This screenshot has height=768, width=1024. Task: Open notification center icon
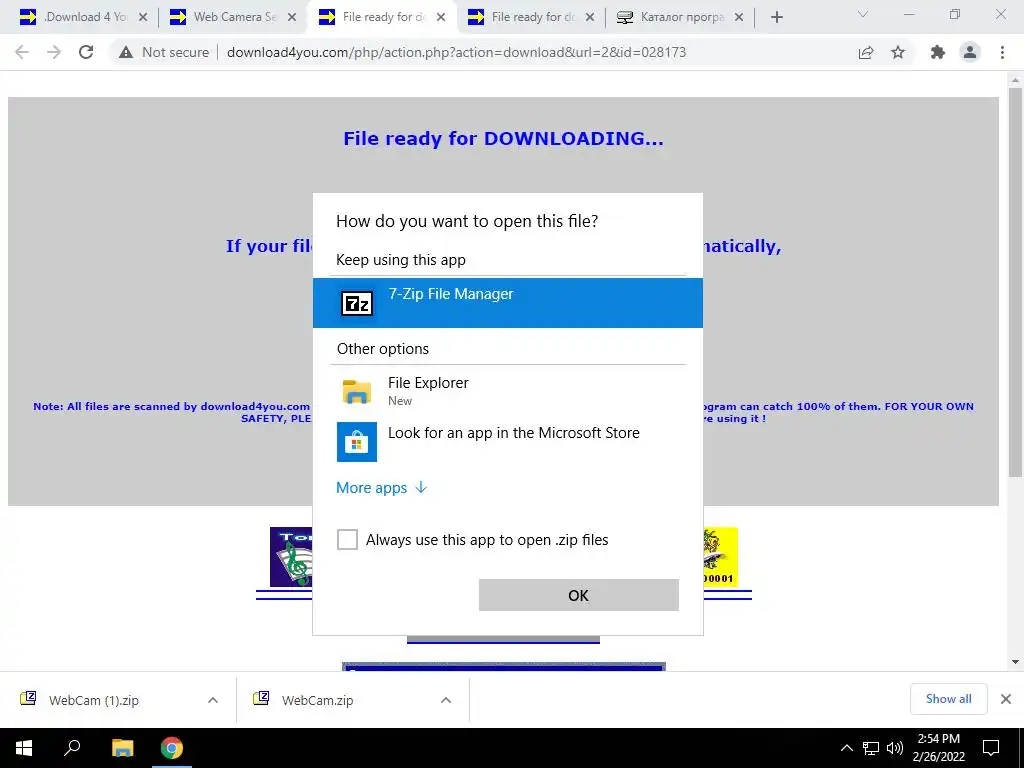tap(991, 748)
